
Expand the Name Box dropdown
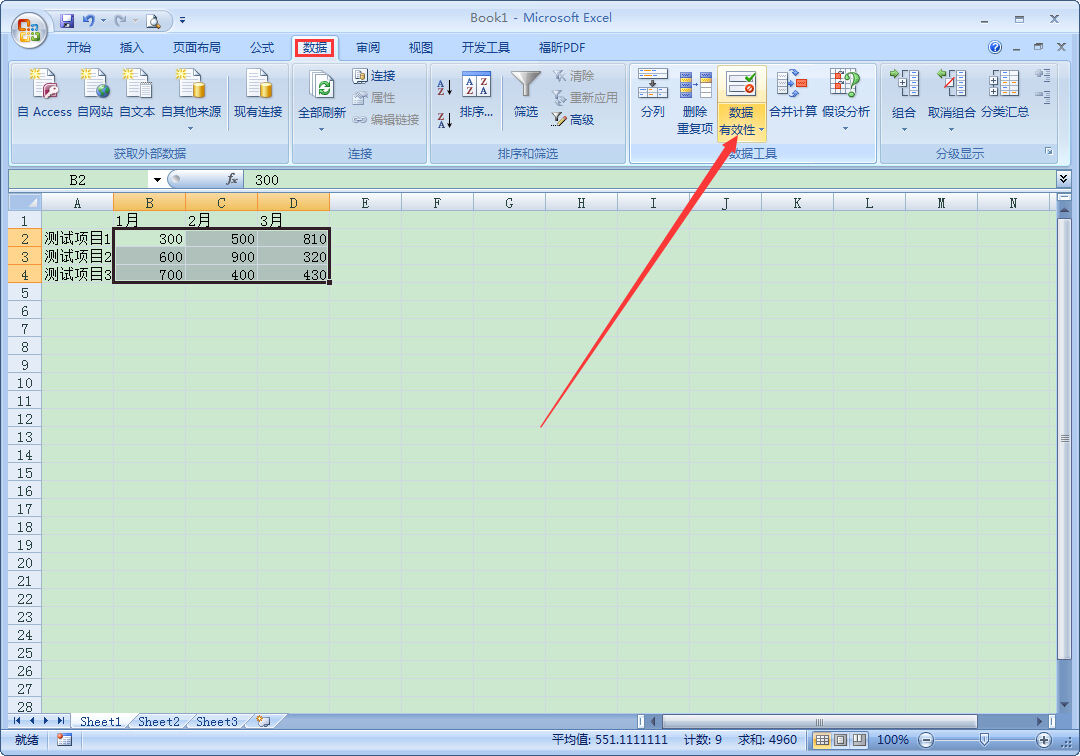(157, 180)
